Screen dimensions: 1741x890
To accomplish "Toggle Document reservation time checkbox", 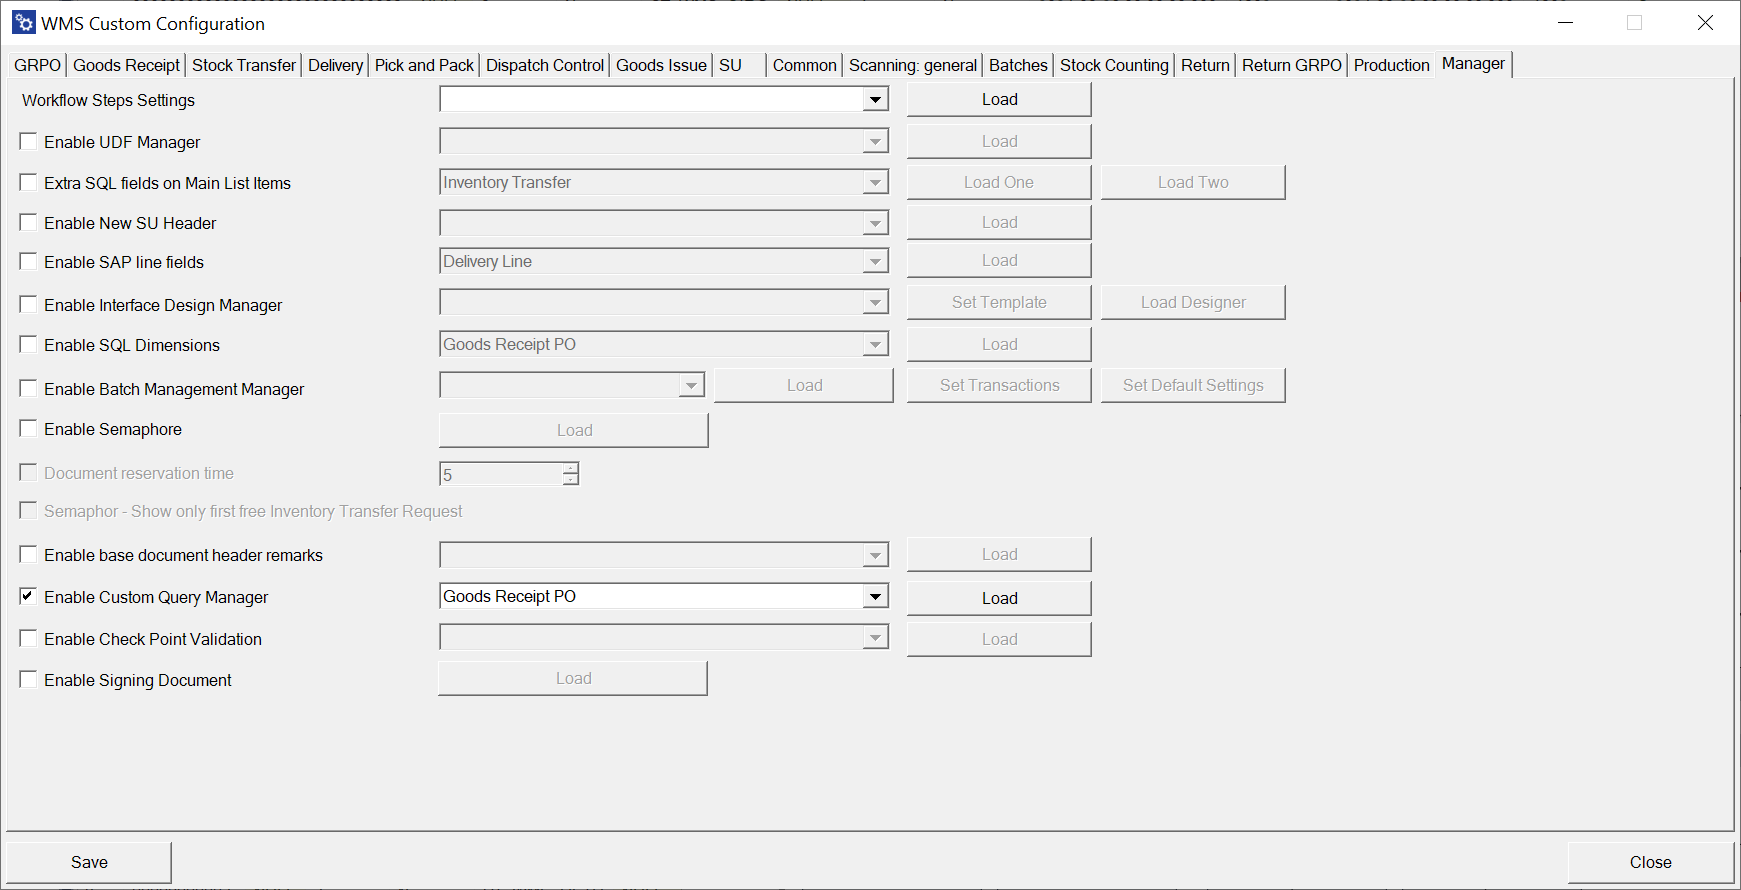I will coord(28,473).
